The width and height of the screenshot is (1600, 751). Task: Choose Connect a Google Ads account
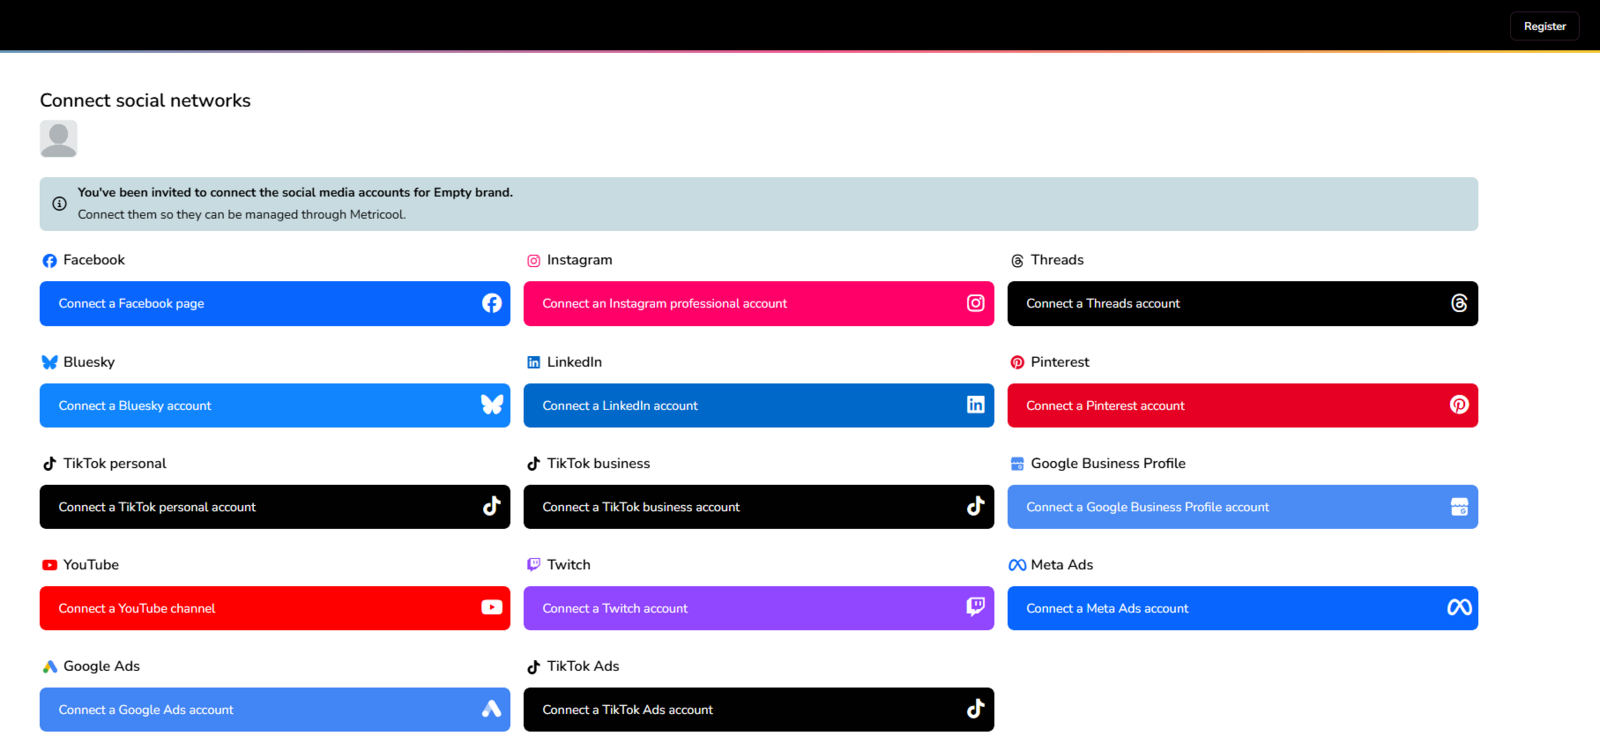point(275,709)
